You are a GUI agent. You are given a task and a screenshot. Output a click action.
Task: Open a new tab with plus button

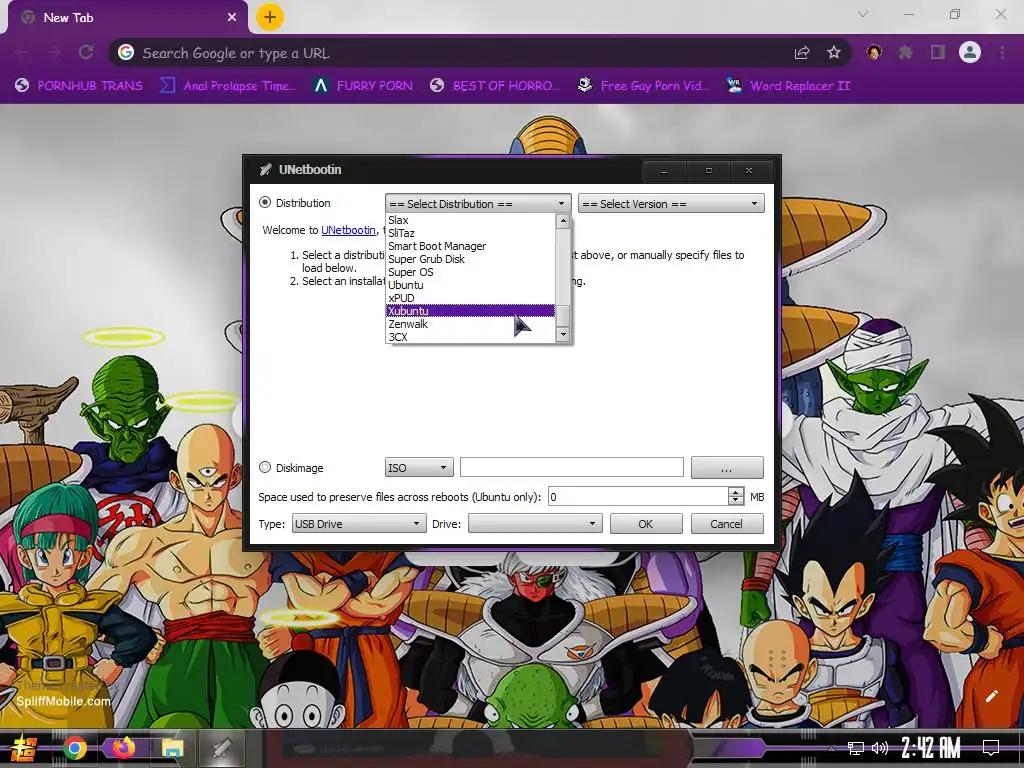coord(270,17)
